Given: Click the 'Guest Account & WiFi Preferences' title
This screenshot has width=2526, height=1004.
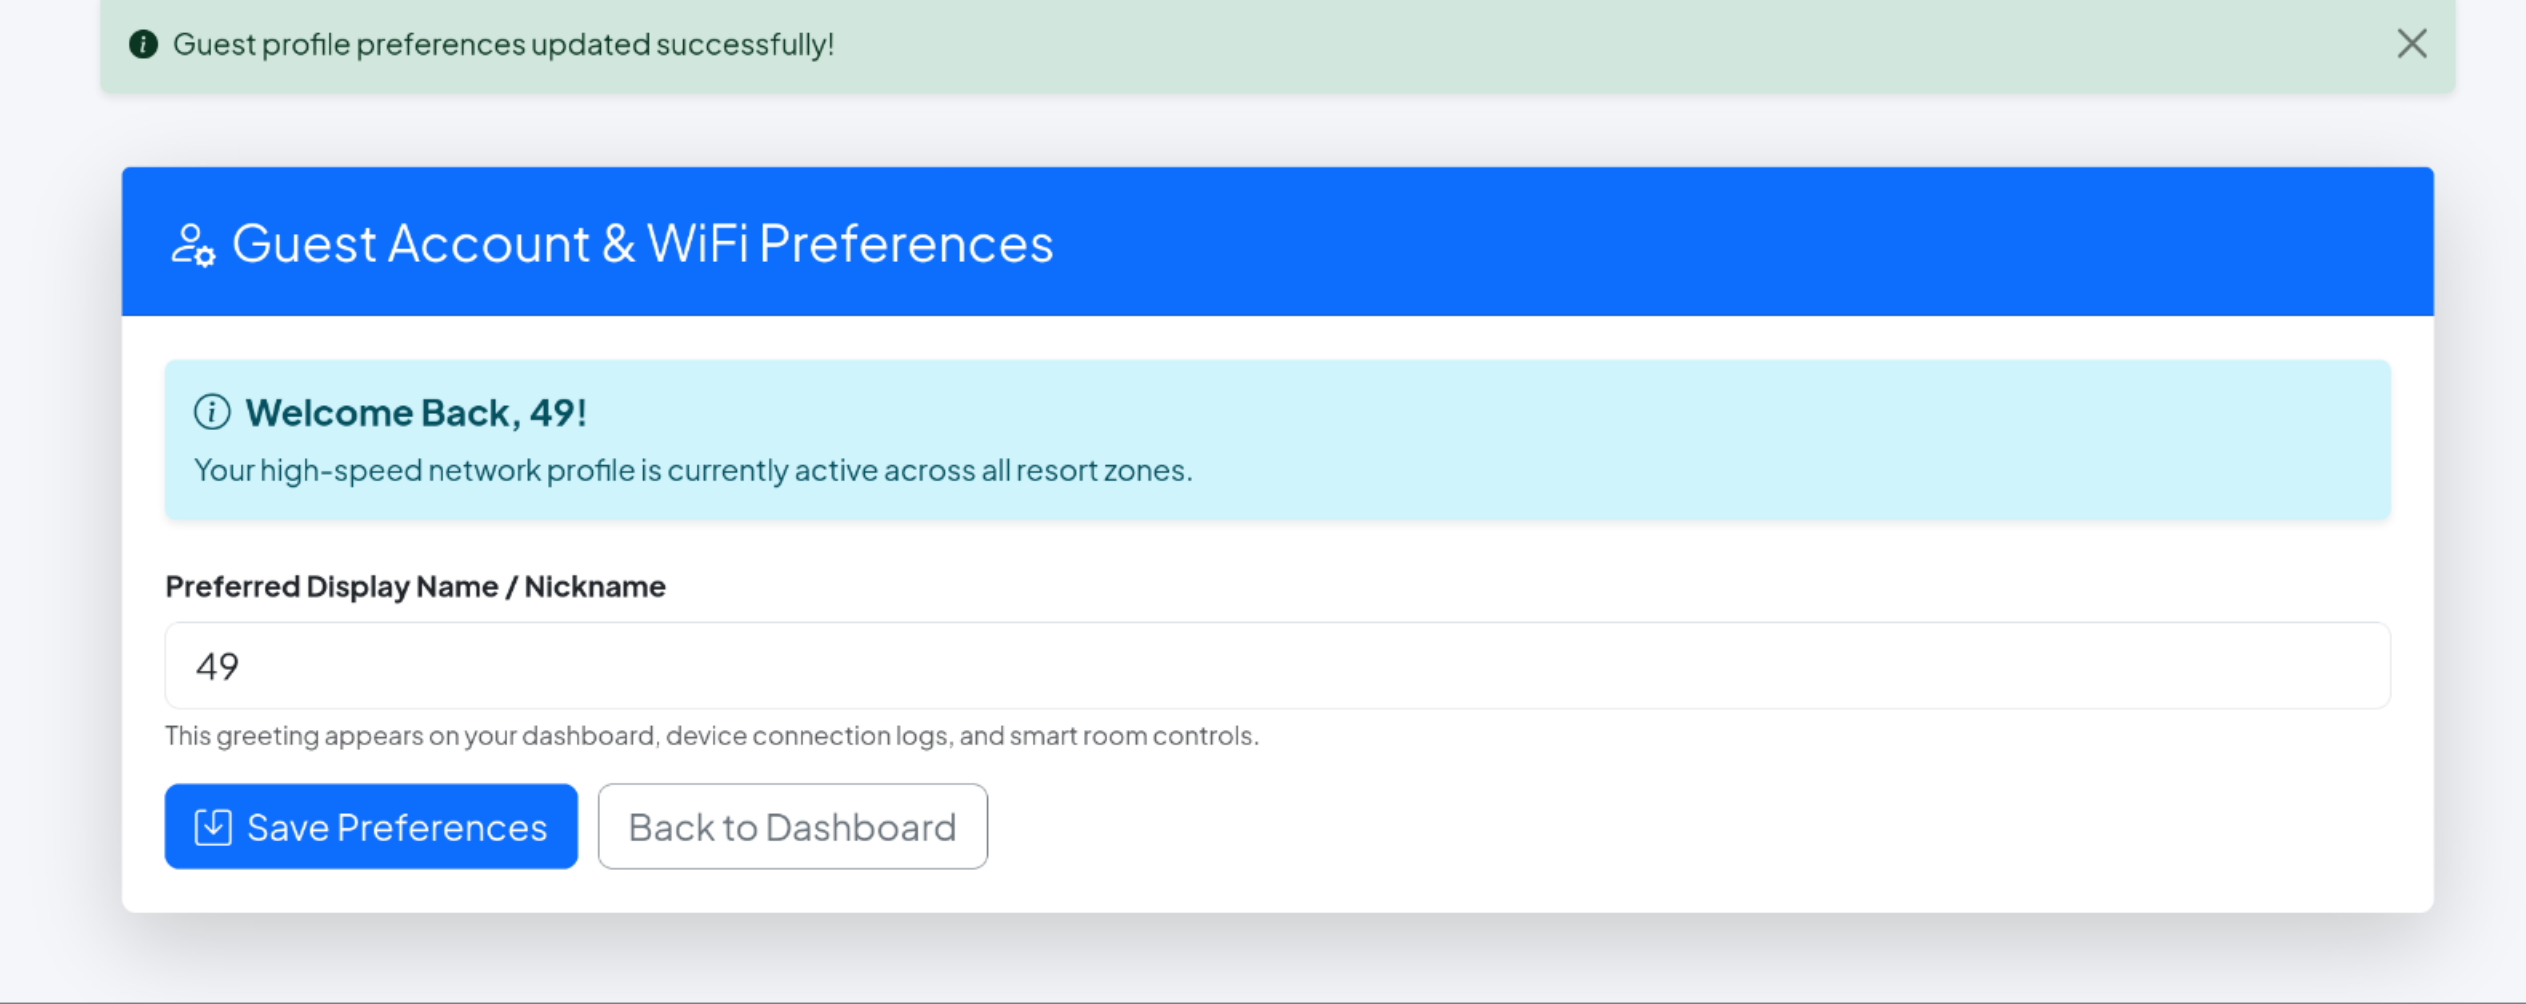Looking at the screenshot, I should [643, 243].
